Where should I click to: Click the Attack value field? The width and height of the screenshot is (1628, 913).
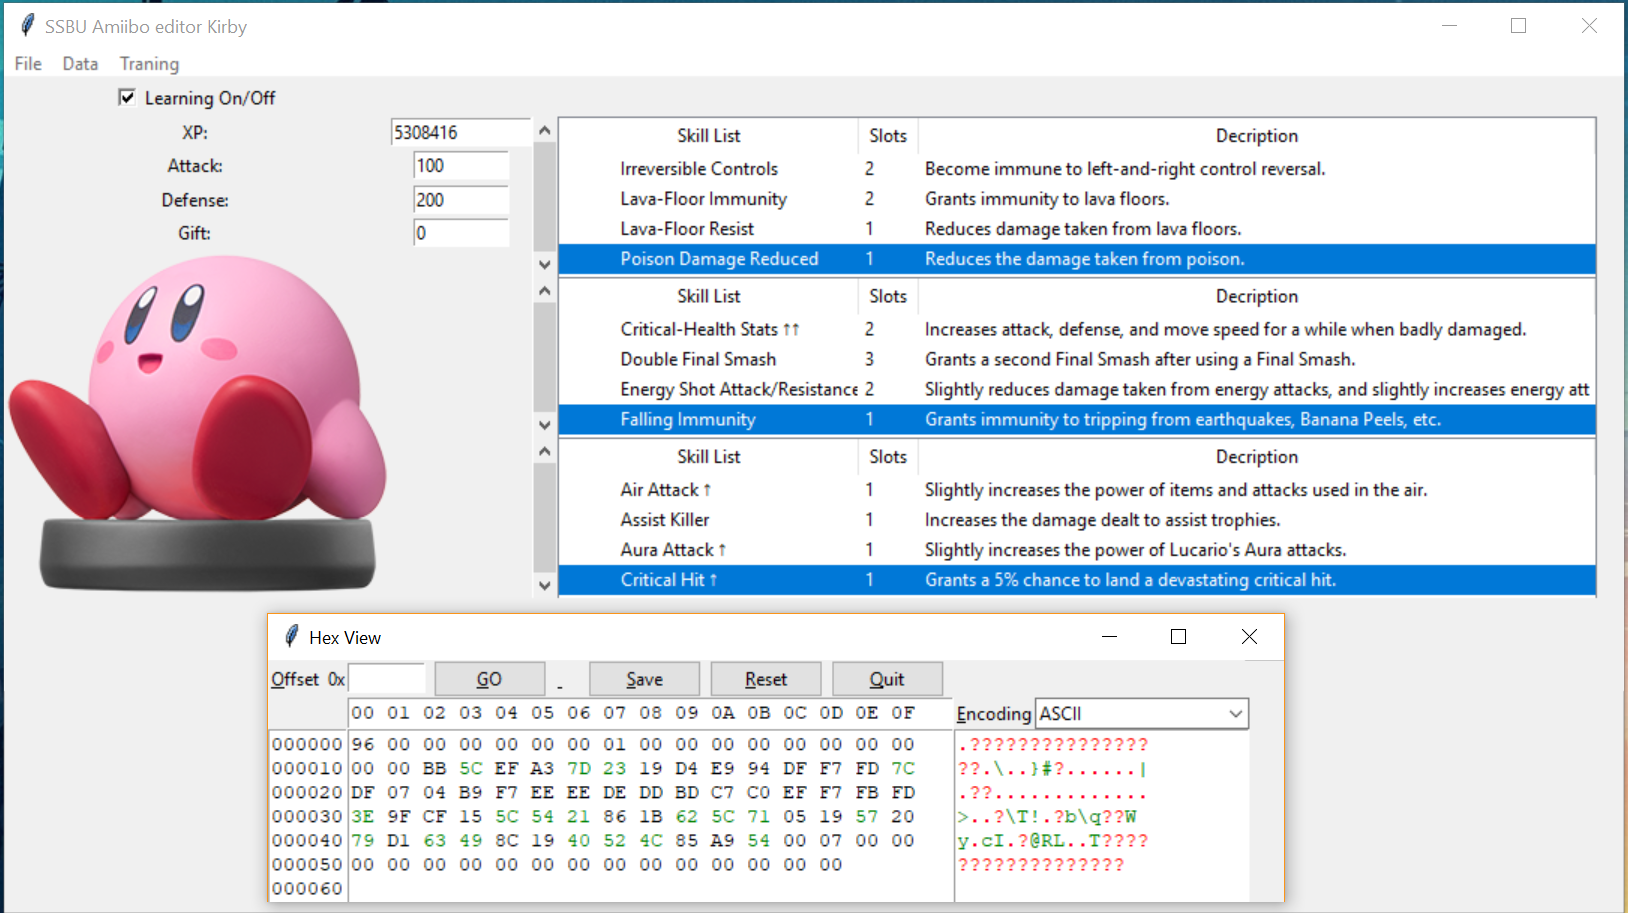(x=461, y=166)
